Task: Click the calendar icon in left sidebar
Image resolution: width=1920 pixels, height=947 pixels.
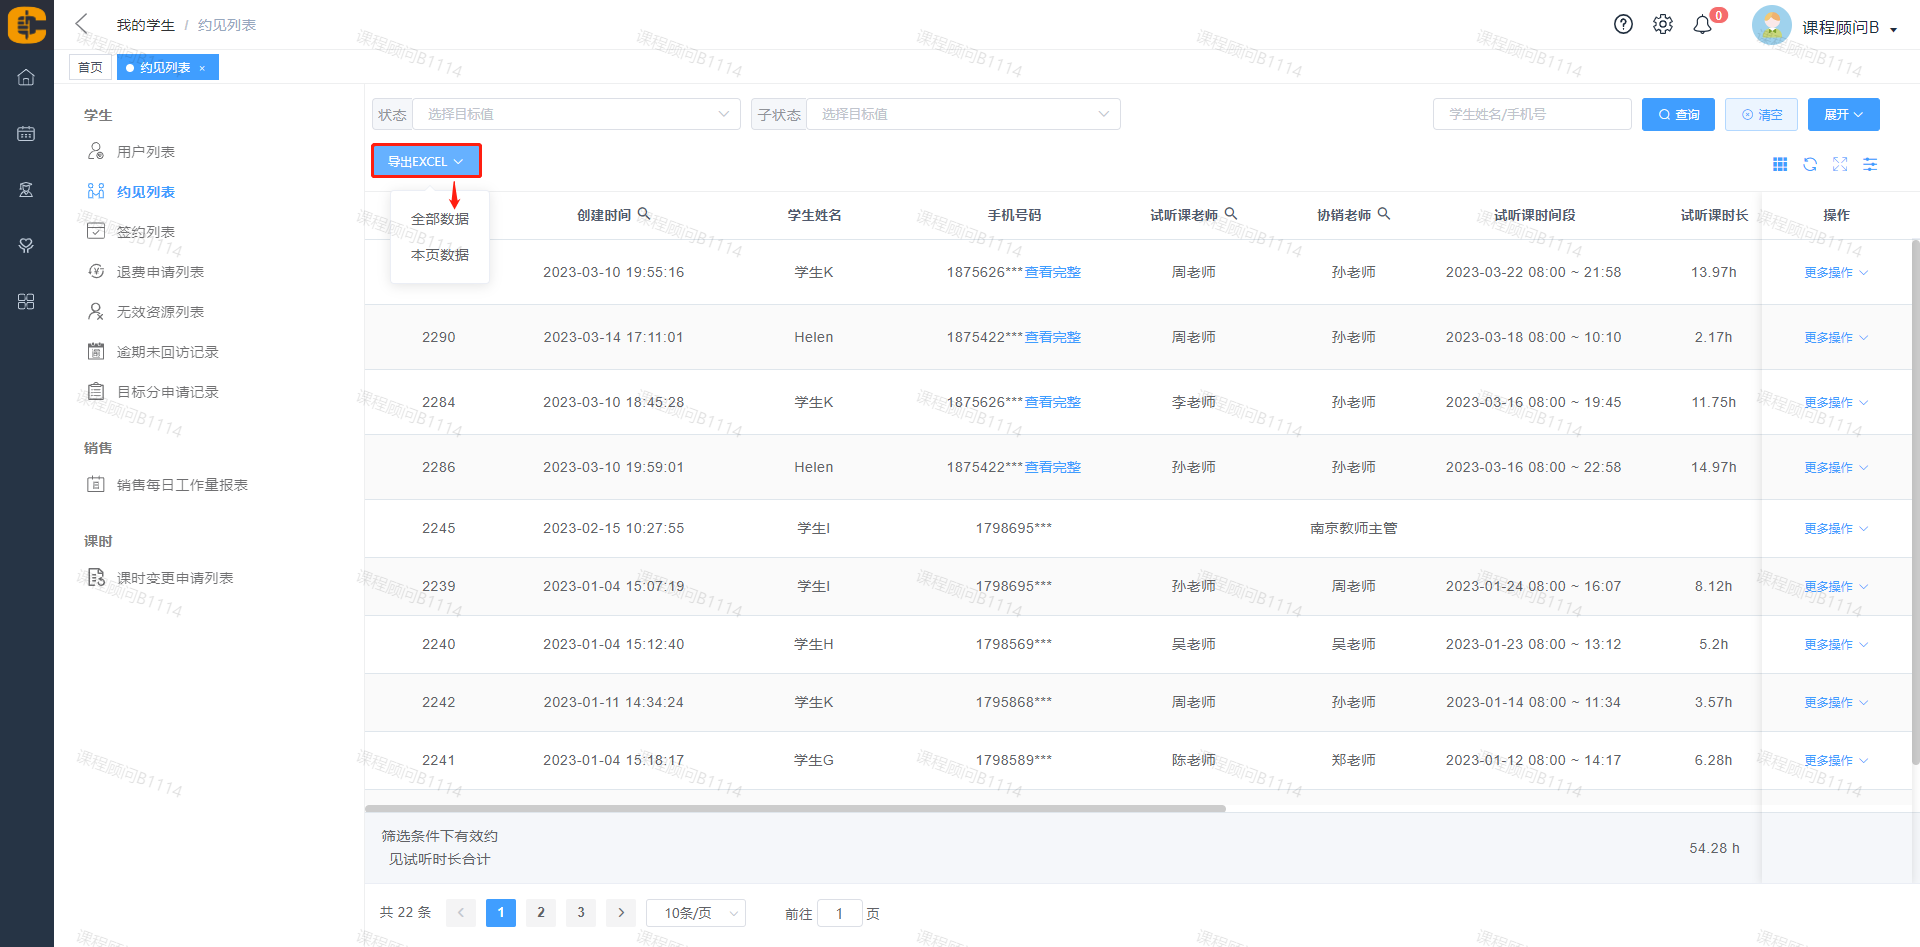Action: pos(26,133)
